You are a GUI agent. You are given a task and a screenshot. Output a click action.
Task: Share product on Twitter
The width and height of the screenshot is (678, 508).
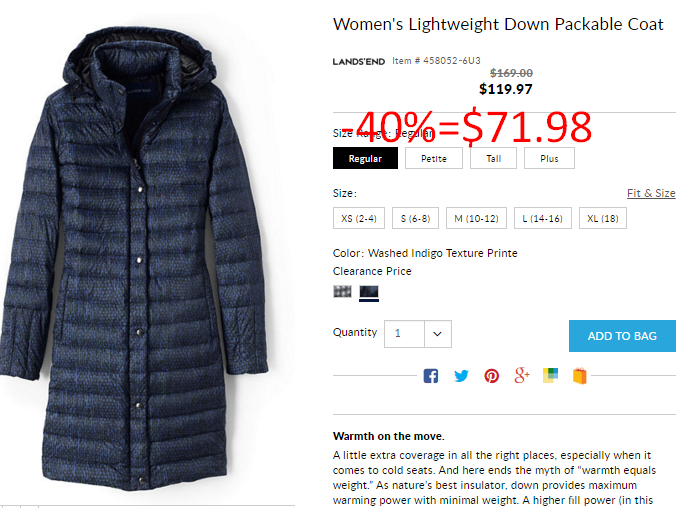tap(461, 376)
